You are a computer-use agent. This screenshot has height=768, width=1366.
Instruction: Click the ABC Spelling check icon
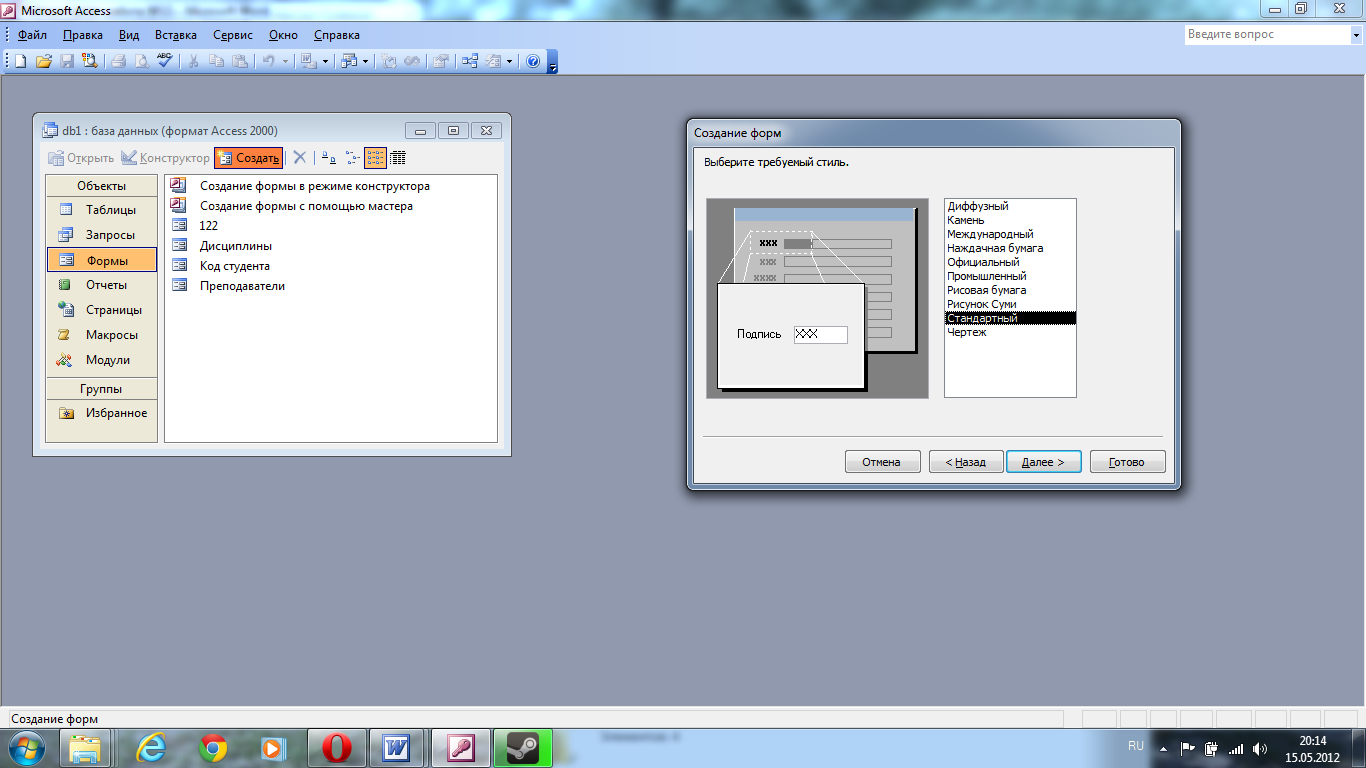(164, 61)
